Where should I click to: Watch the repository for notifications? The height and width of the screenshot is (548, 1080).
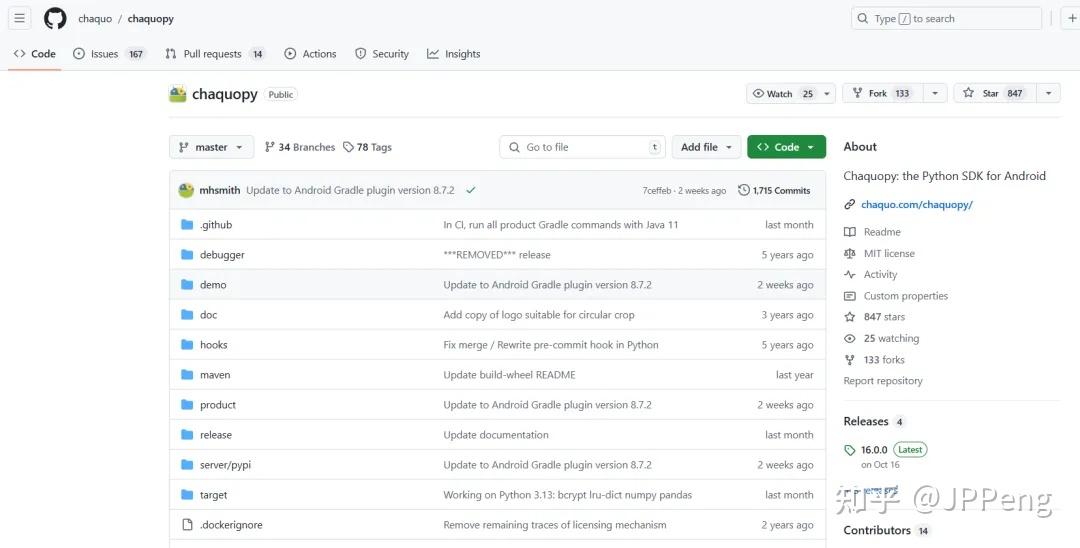tap(780, 93)
